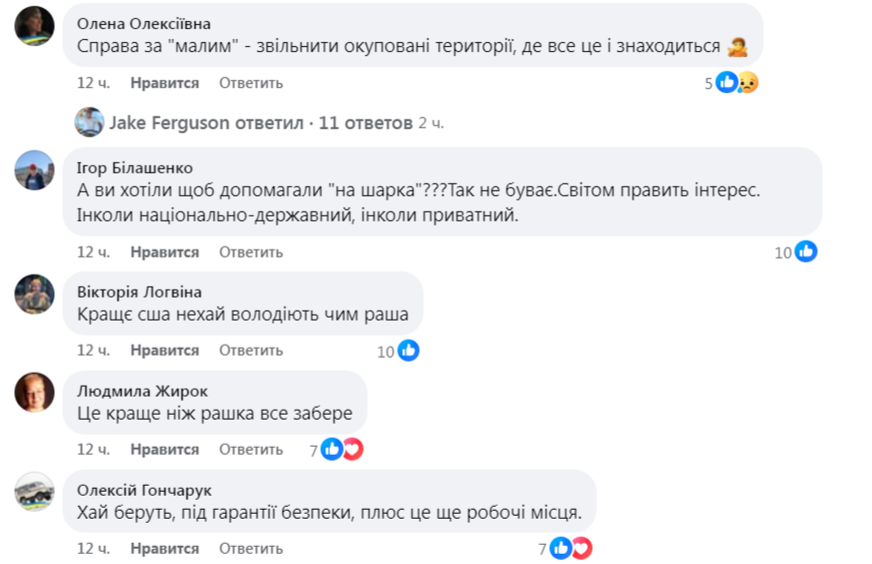Click the like reaction icon on Ігор Білашенко's comment
Screen dimensions: 872x564
806,252
